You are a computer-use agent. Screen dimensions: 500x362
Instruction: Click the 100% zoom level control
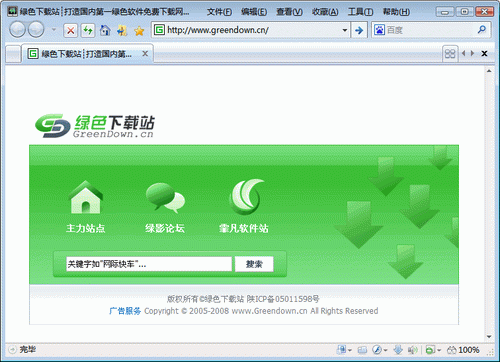pyautogui.click(x=464, y=350)
